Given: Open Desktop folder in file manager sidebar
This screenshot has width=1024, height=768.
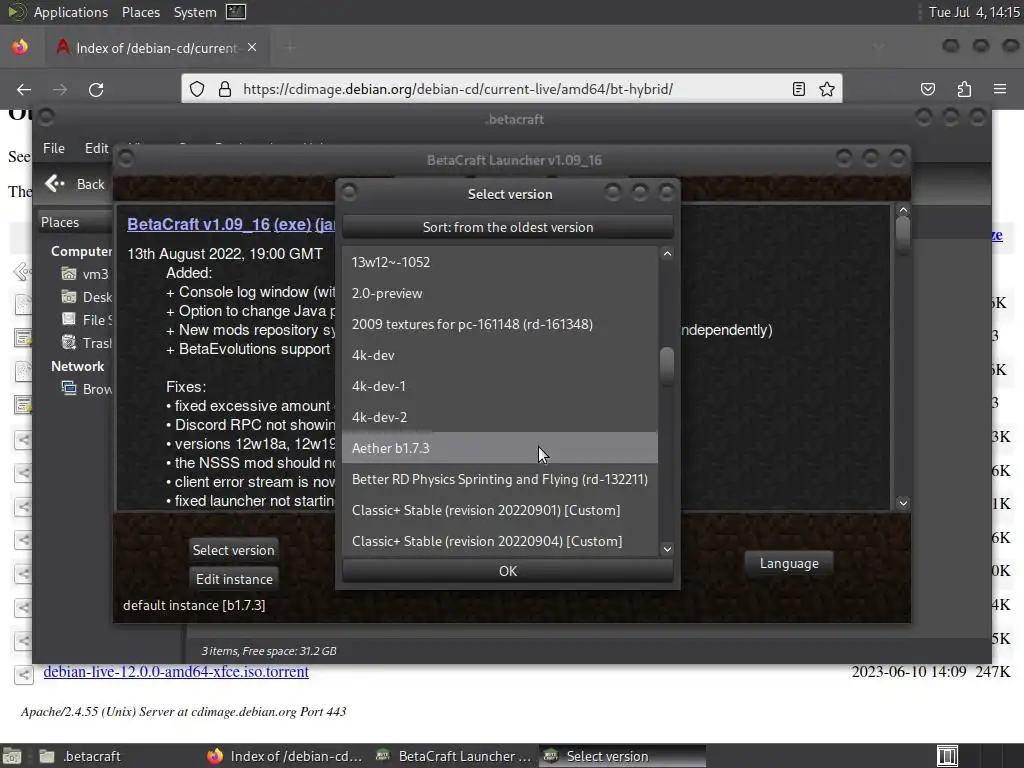Looking at the screenshot, I should pos(86,297).
